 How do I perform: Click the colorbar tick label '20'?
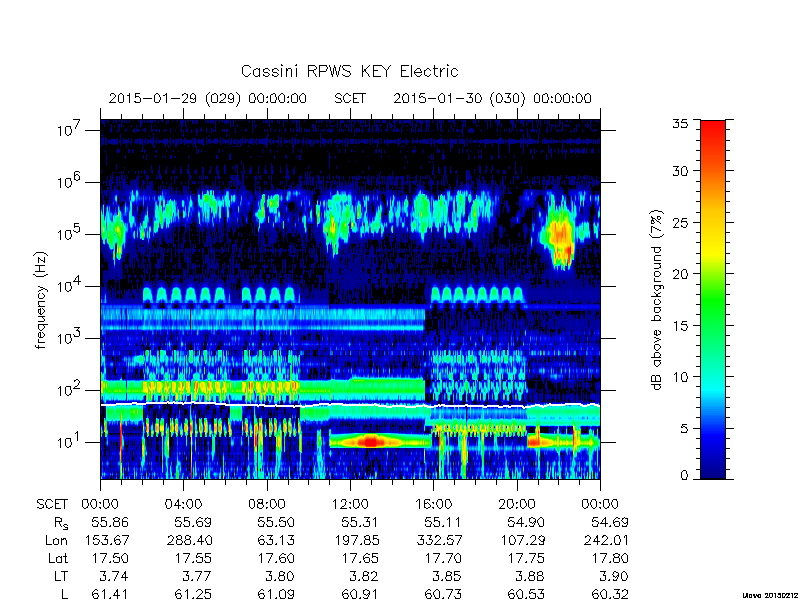[x=681, y=274]
